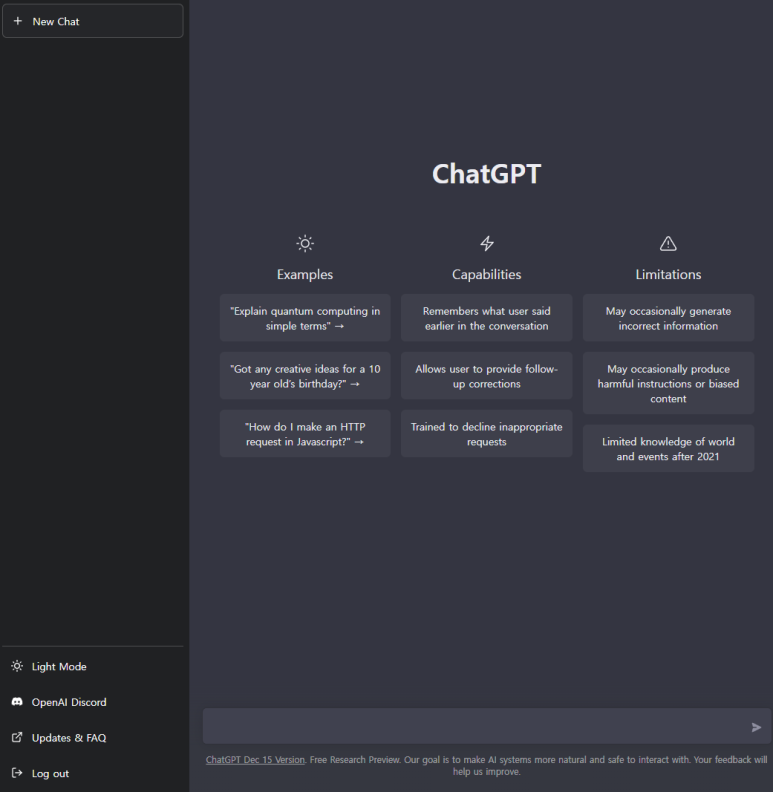Open the ChatGPT Dec 15 Version link
The width and height of the screenshot is (773, 792).
(255, 760)
